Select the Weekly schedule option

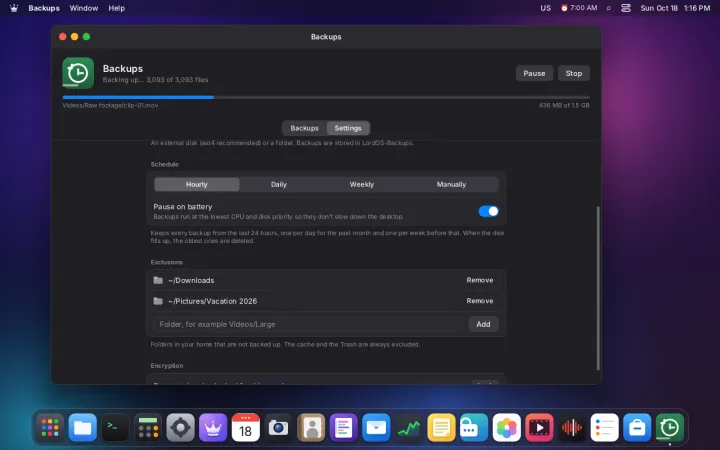click(362, 184)
